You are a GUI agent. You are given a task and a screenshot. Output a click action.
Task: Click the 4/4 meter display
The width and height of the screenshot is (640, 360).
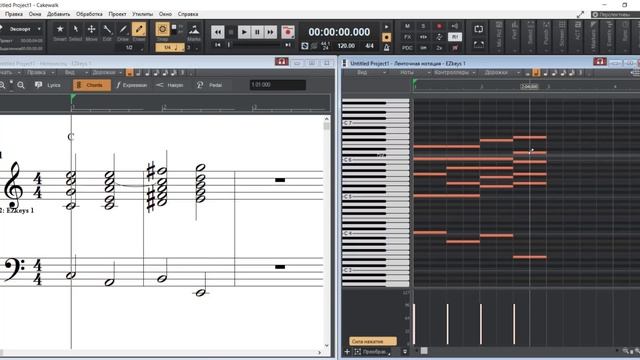pyautogui.click(x=369, y=46)
